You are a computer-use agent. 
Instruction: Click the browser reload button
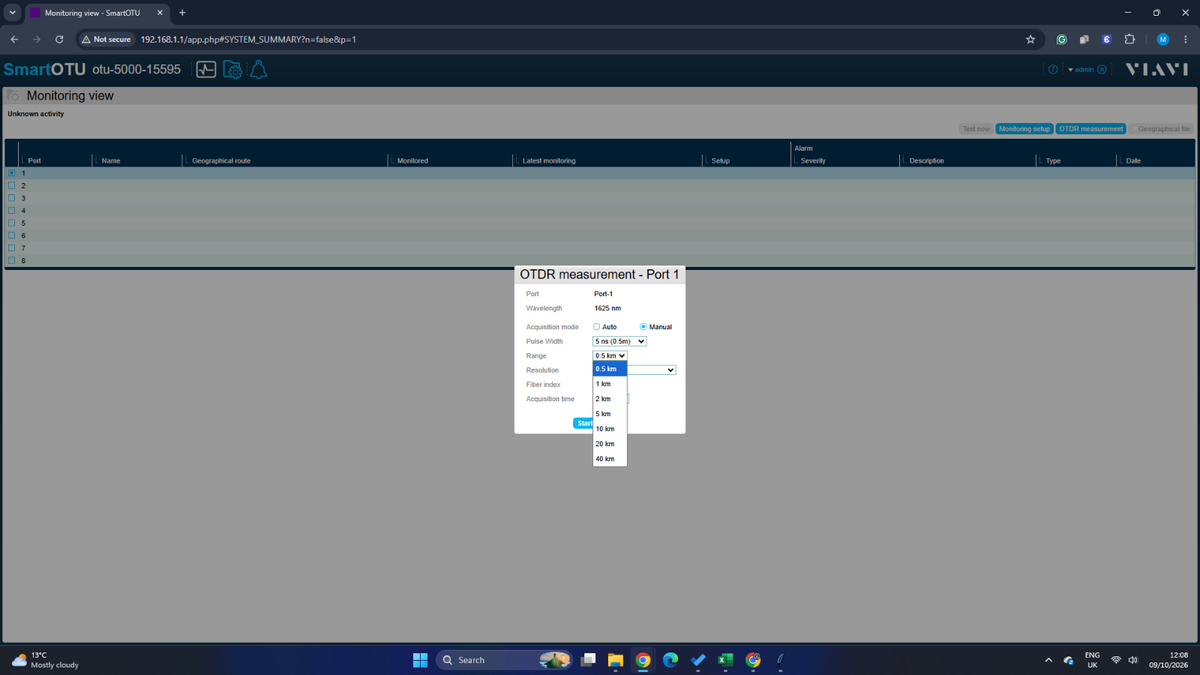coord(60,40)
